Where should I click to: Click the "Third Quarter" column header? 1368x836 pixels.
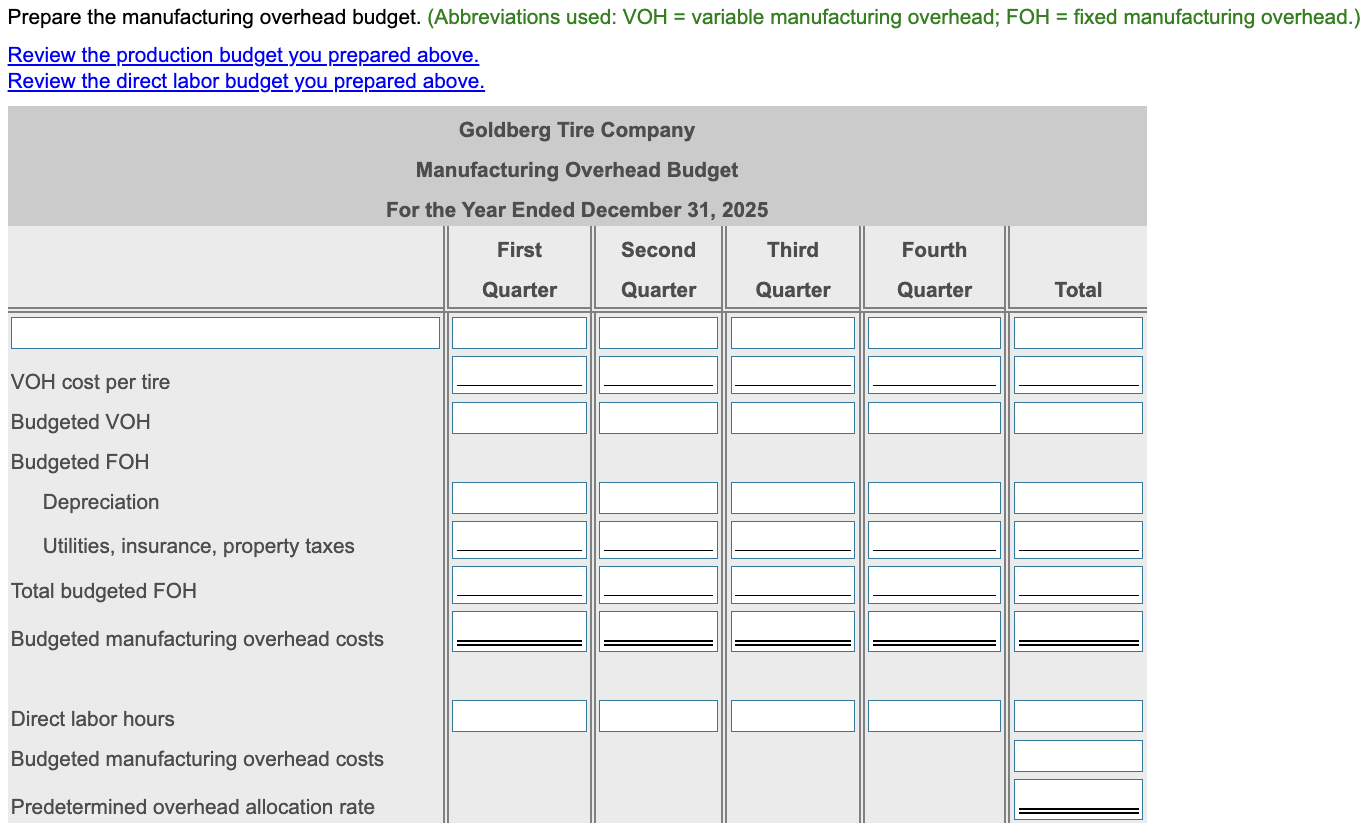point(793,270)
